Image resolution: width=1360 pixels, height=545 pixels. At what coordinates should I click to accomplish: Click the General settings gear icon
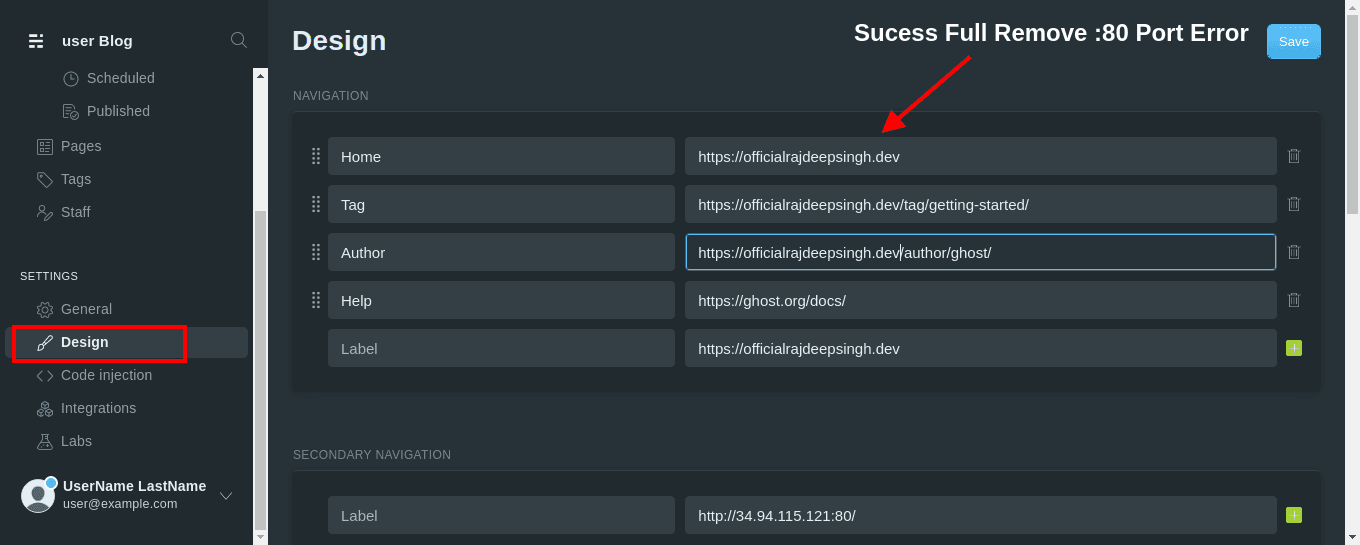(45, 309)
